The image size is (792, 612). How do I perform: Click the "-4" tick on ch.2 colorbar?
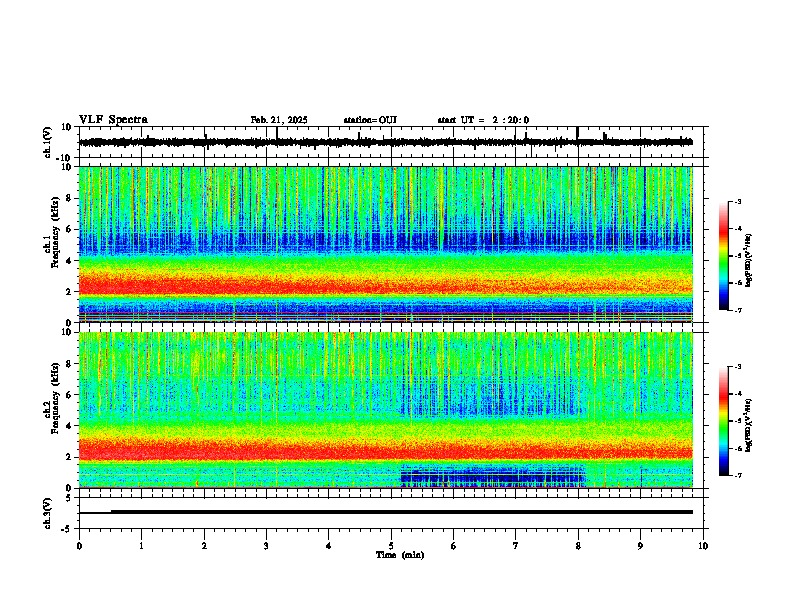coord(737,394)
